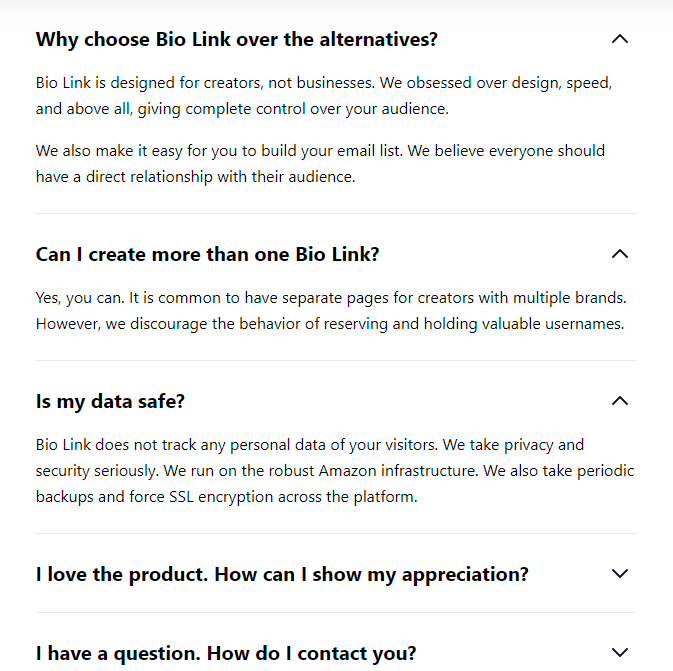The image size is (673, 671).
Task: Collapse the 'Why choose Bio Link' chevron
Action: pyautogui.click(x=620, y=40)
